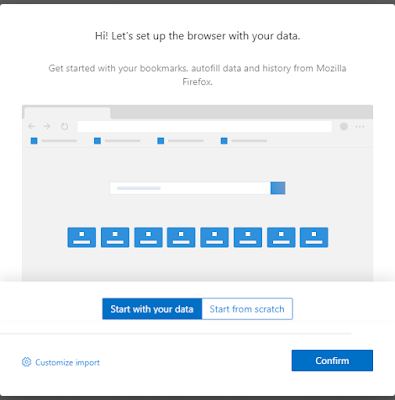The width and height of the screenshot is (395, 400).
Task: Click the profile circle in illustration
Action: (344, 127)
